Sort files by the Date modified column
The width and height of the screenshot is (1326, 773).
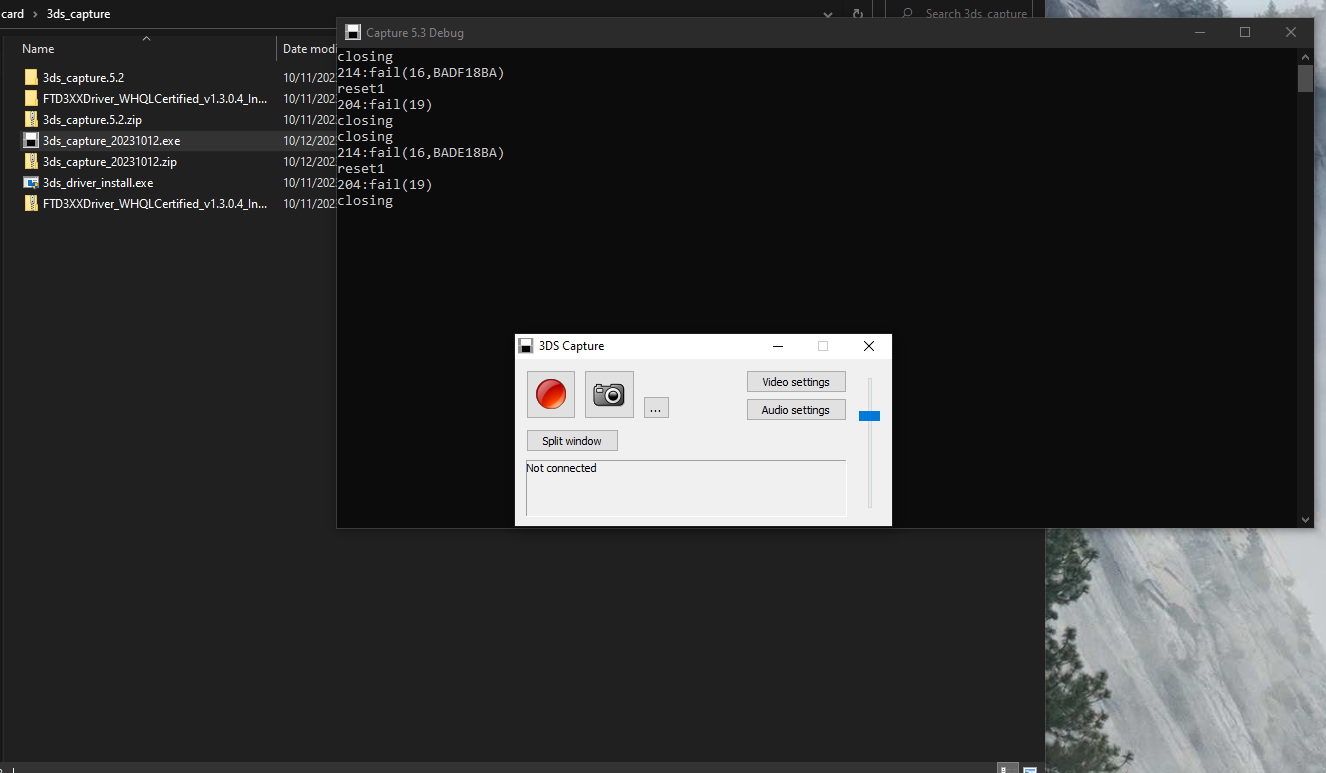[308, 48]
